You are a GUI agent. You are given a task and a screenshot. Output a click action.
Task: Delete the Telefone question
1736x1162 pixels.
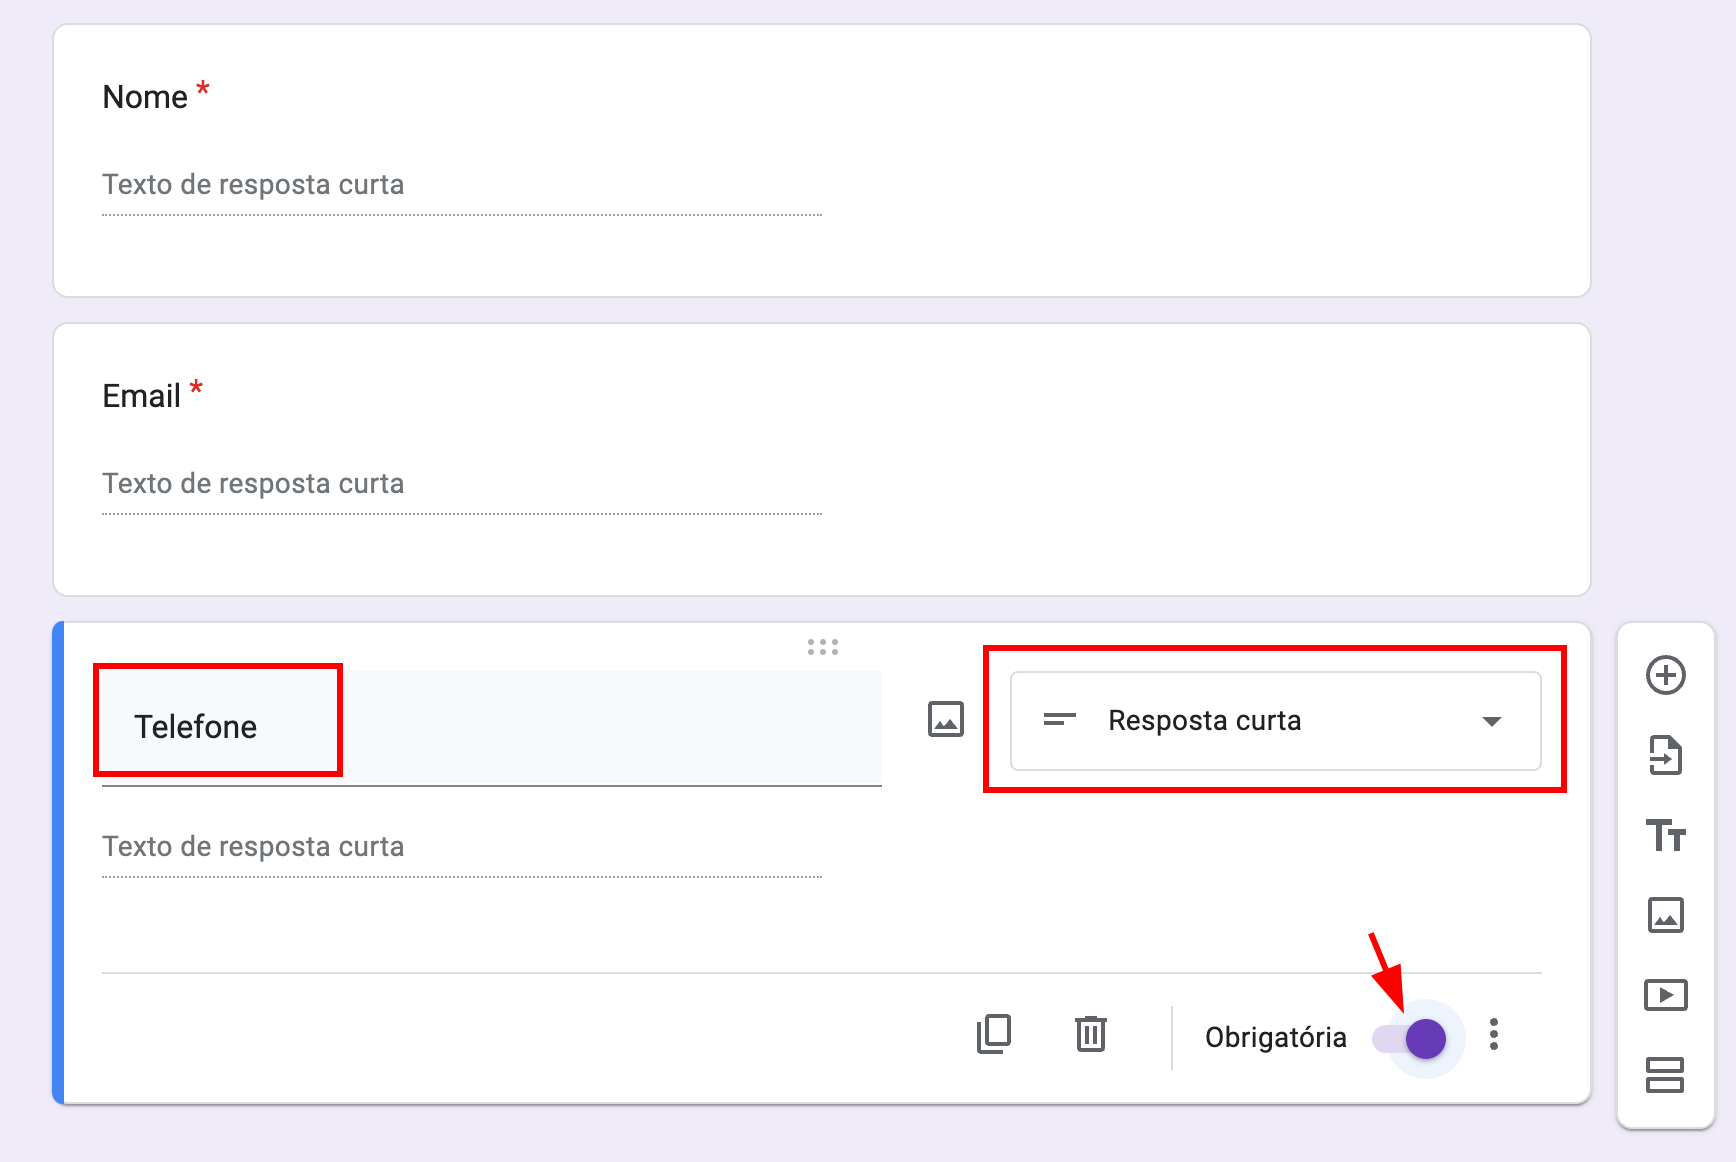coord(1090,1034)
